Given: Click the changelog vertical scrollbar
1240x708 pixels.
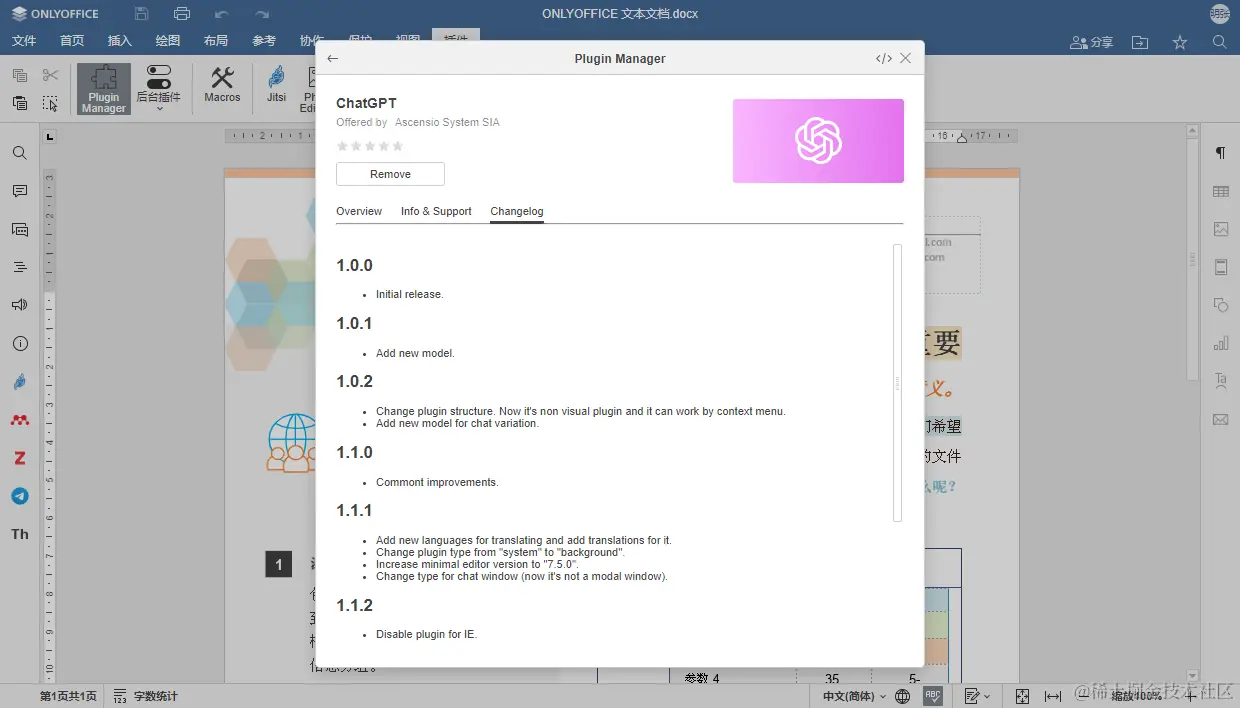Looking at the screenshot, I should [898, 383].
